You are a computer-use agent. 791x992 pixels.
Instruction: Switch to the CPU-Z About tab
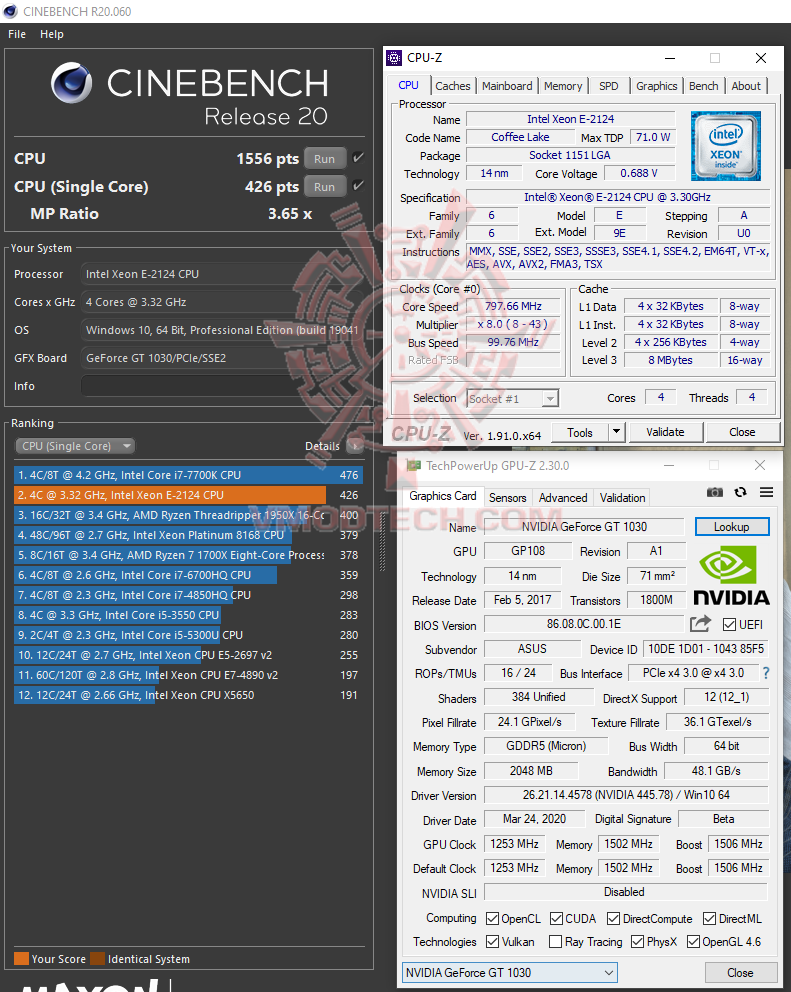tap(746, 86)
